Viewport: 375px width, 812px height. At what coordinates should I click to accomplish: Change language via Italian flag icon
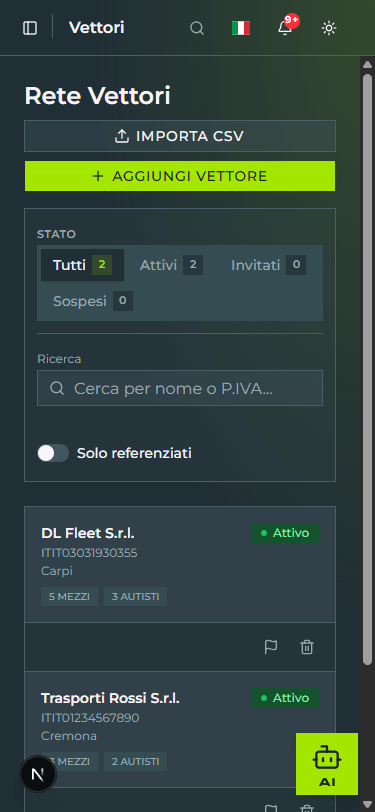[241, 28]
